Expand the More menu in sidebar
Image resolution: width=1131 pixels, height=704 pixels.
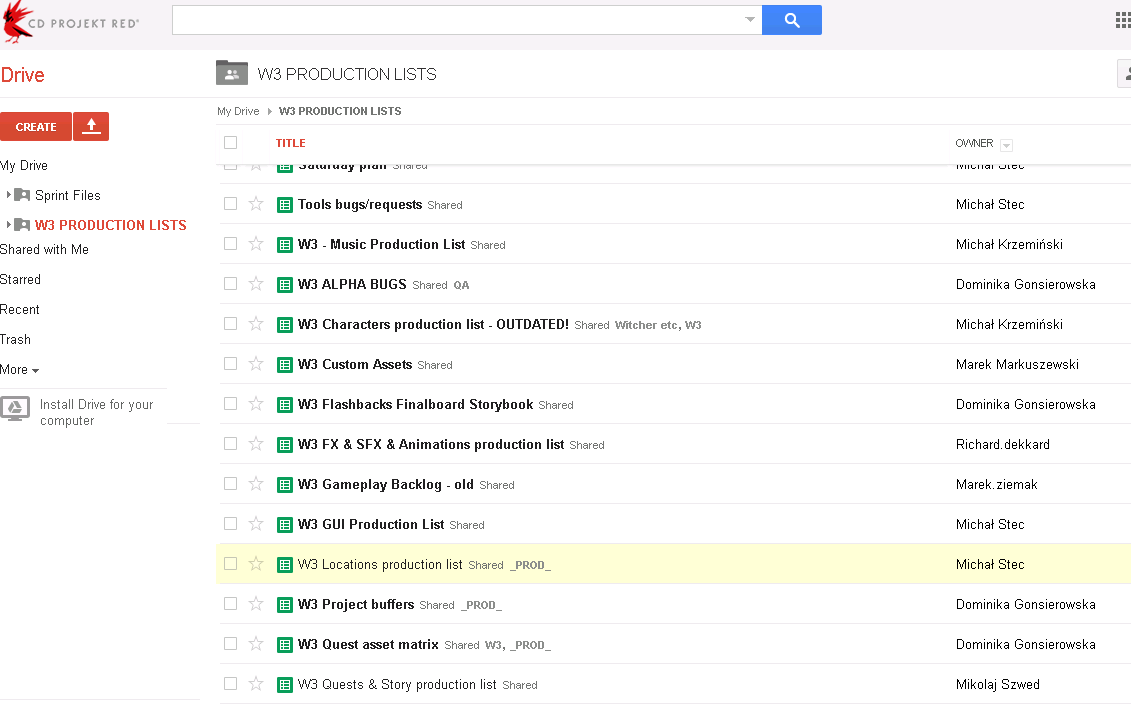(x=20, y=369)
